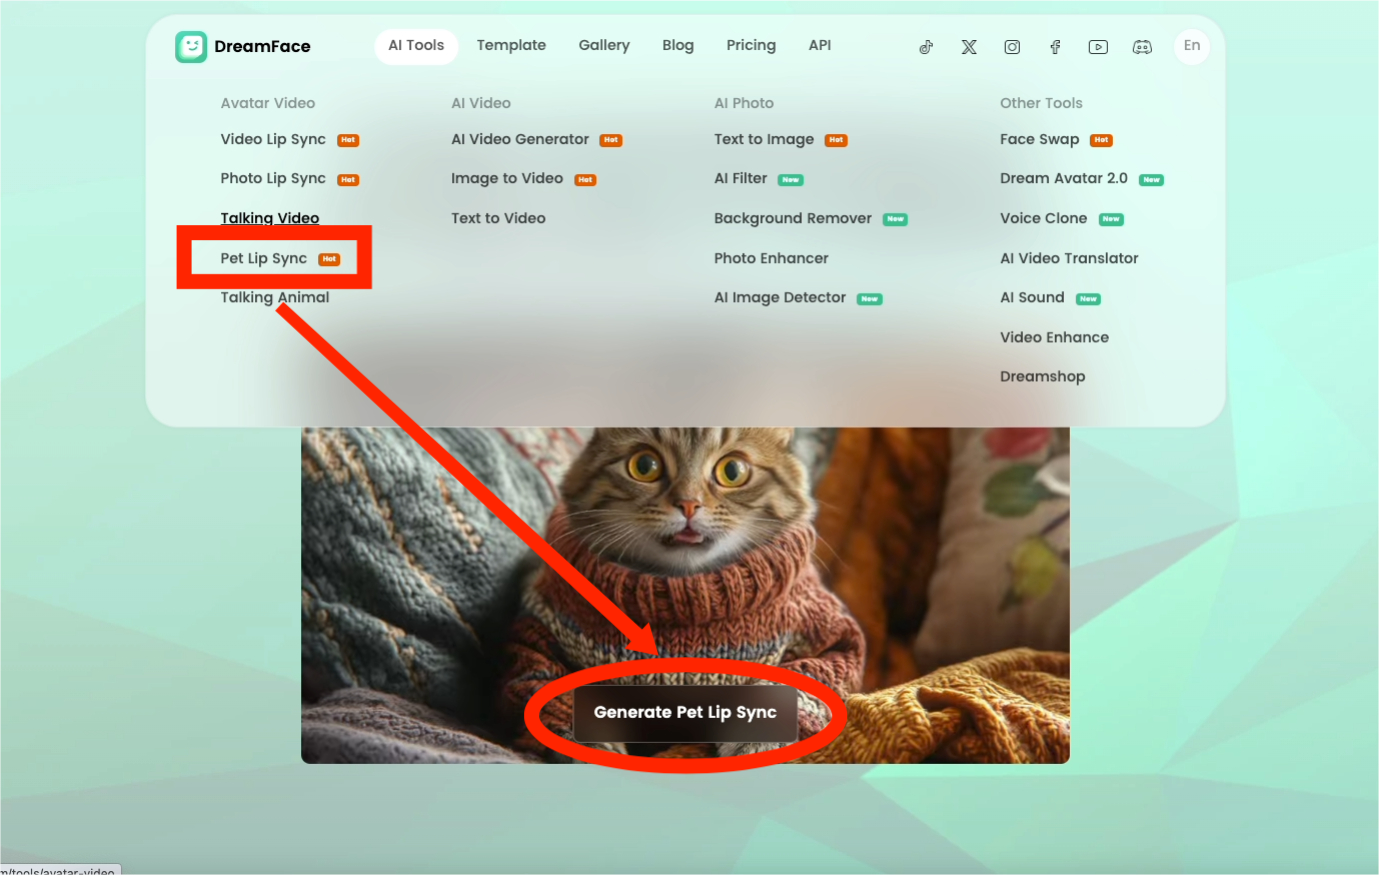Go to the Gallery page
The image size is (1379, 875).
(604, 46)
